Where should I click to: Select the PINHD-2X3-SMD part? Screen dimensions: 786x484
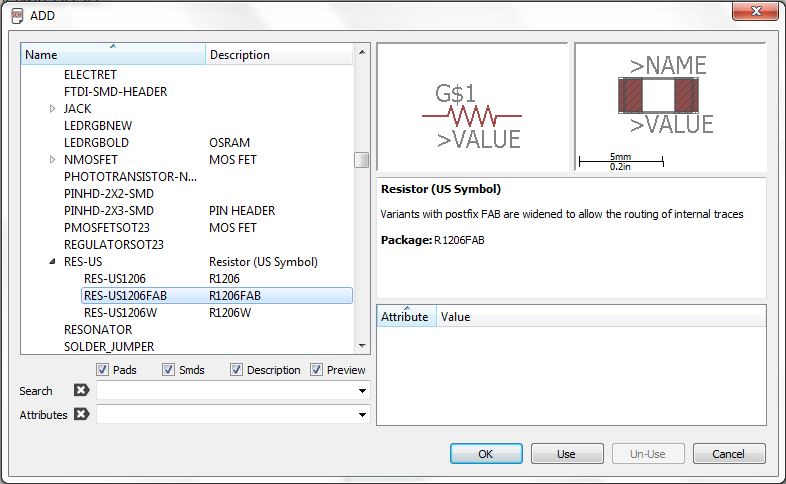[109, 211]
